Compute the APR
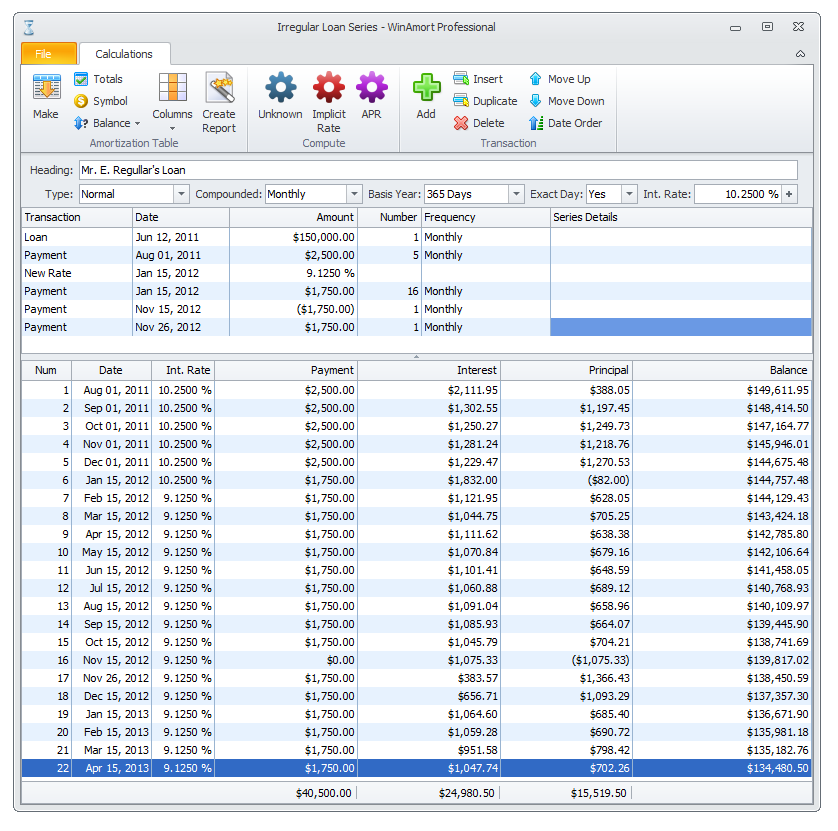Image resolution: width=838 pixels, height=831 pixels. (371, 96)
